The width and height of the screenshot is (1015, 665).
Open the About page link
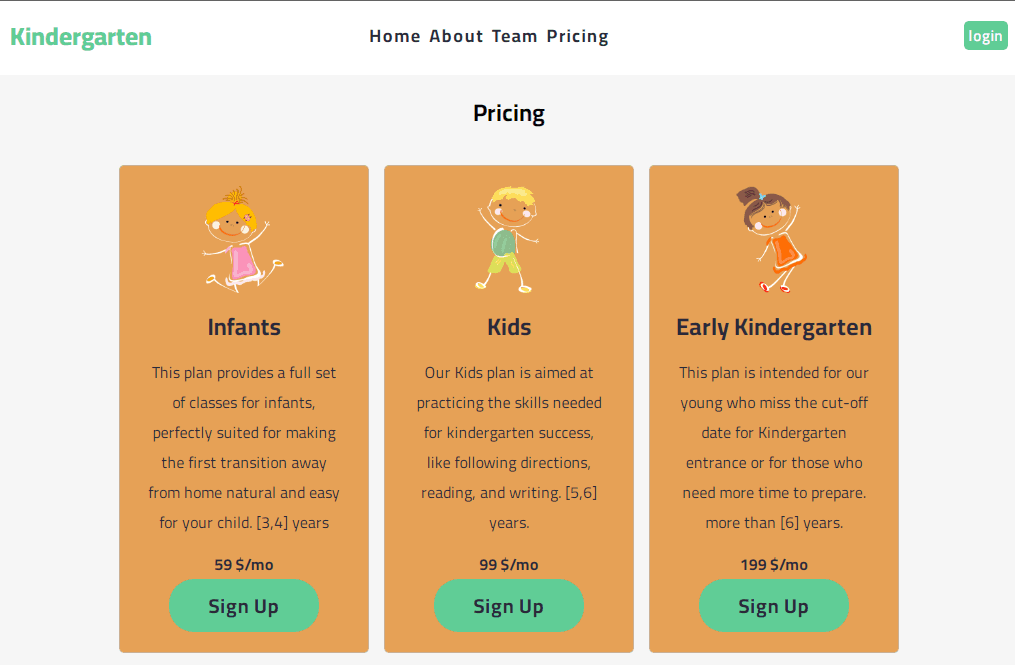coord(456,36)
